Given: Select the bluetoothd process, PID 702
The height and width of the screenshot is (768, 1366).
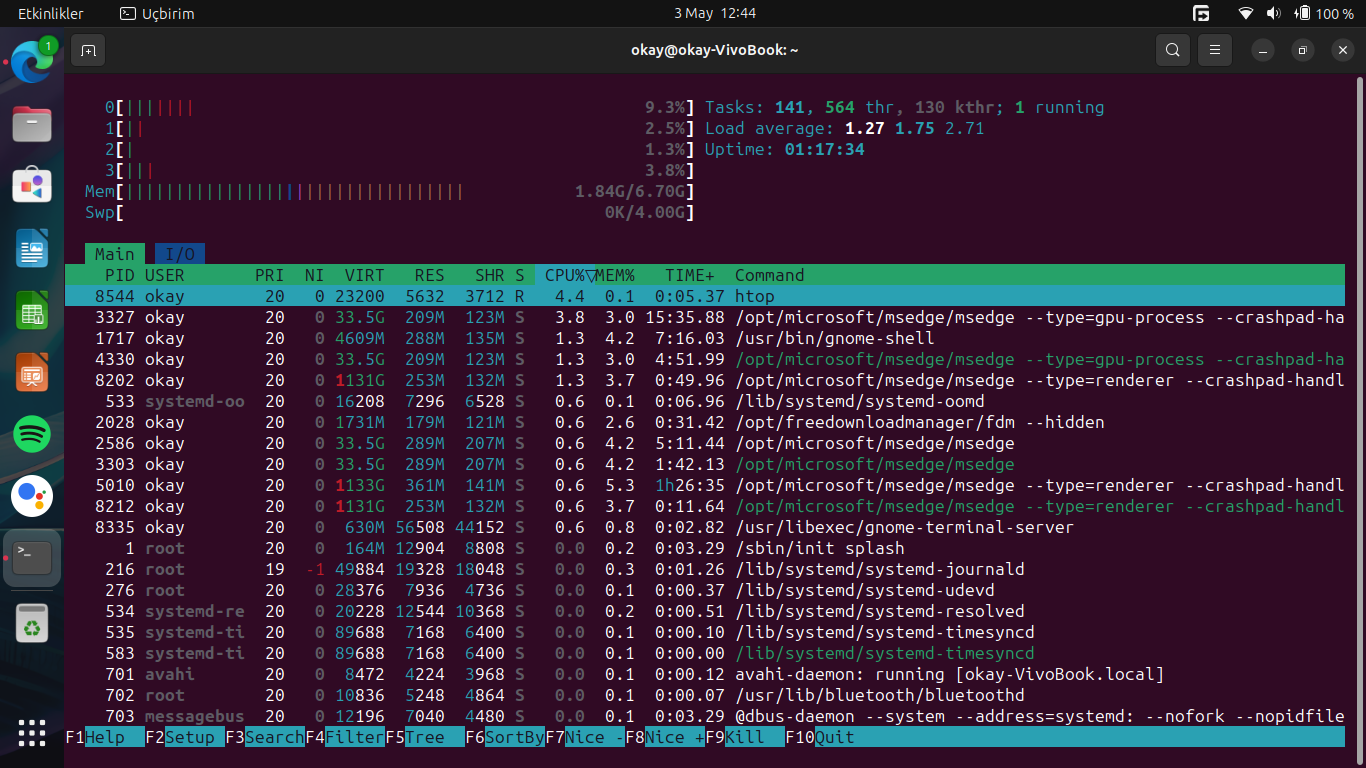Looking at the screenshot, I should (705, 695).
